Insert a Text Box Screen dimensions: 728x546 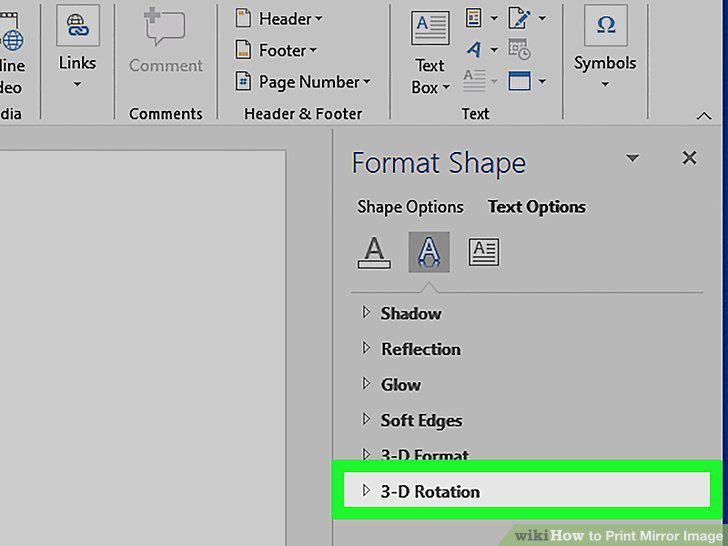[430, 52]
